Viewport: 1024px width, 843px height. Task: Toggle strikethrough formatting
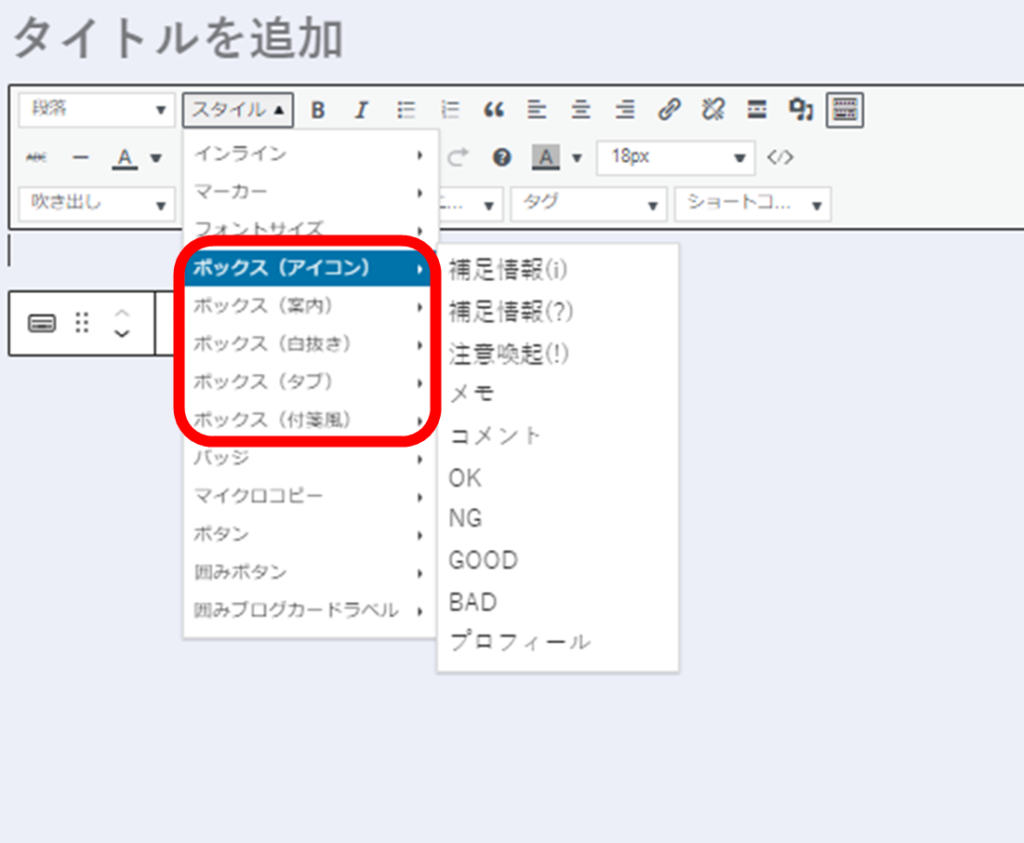(37, 157)
